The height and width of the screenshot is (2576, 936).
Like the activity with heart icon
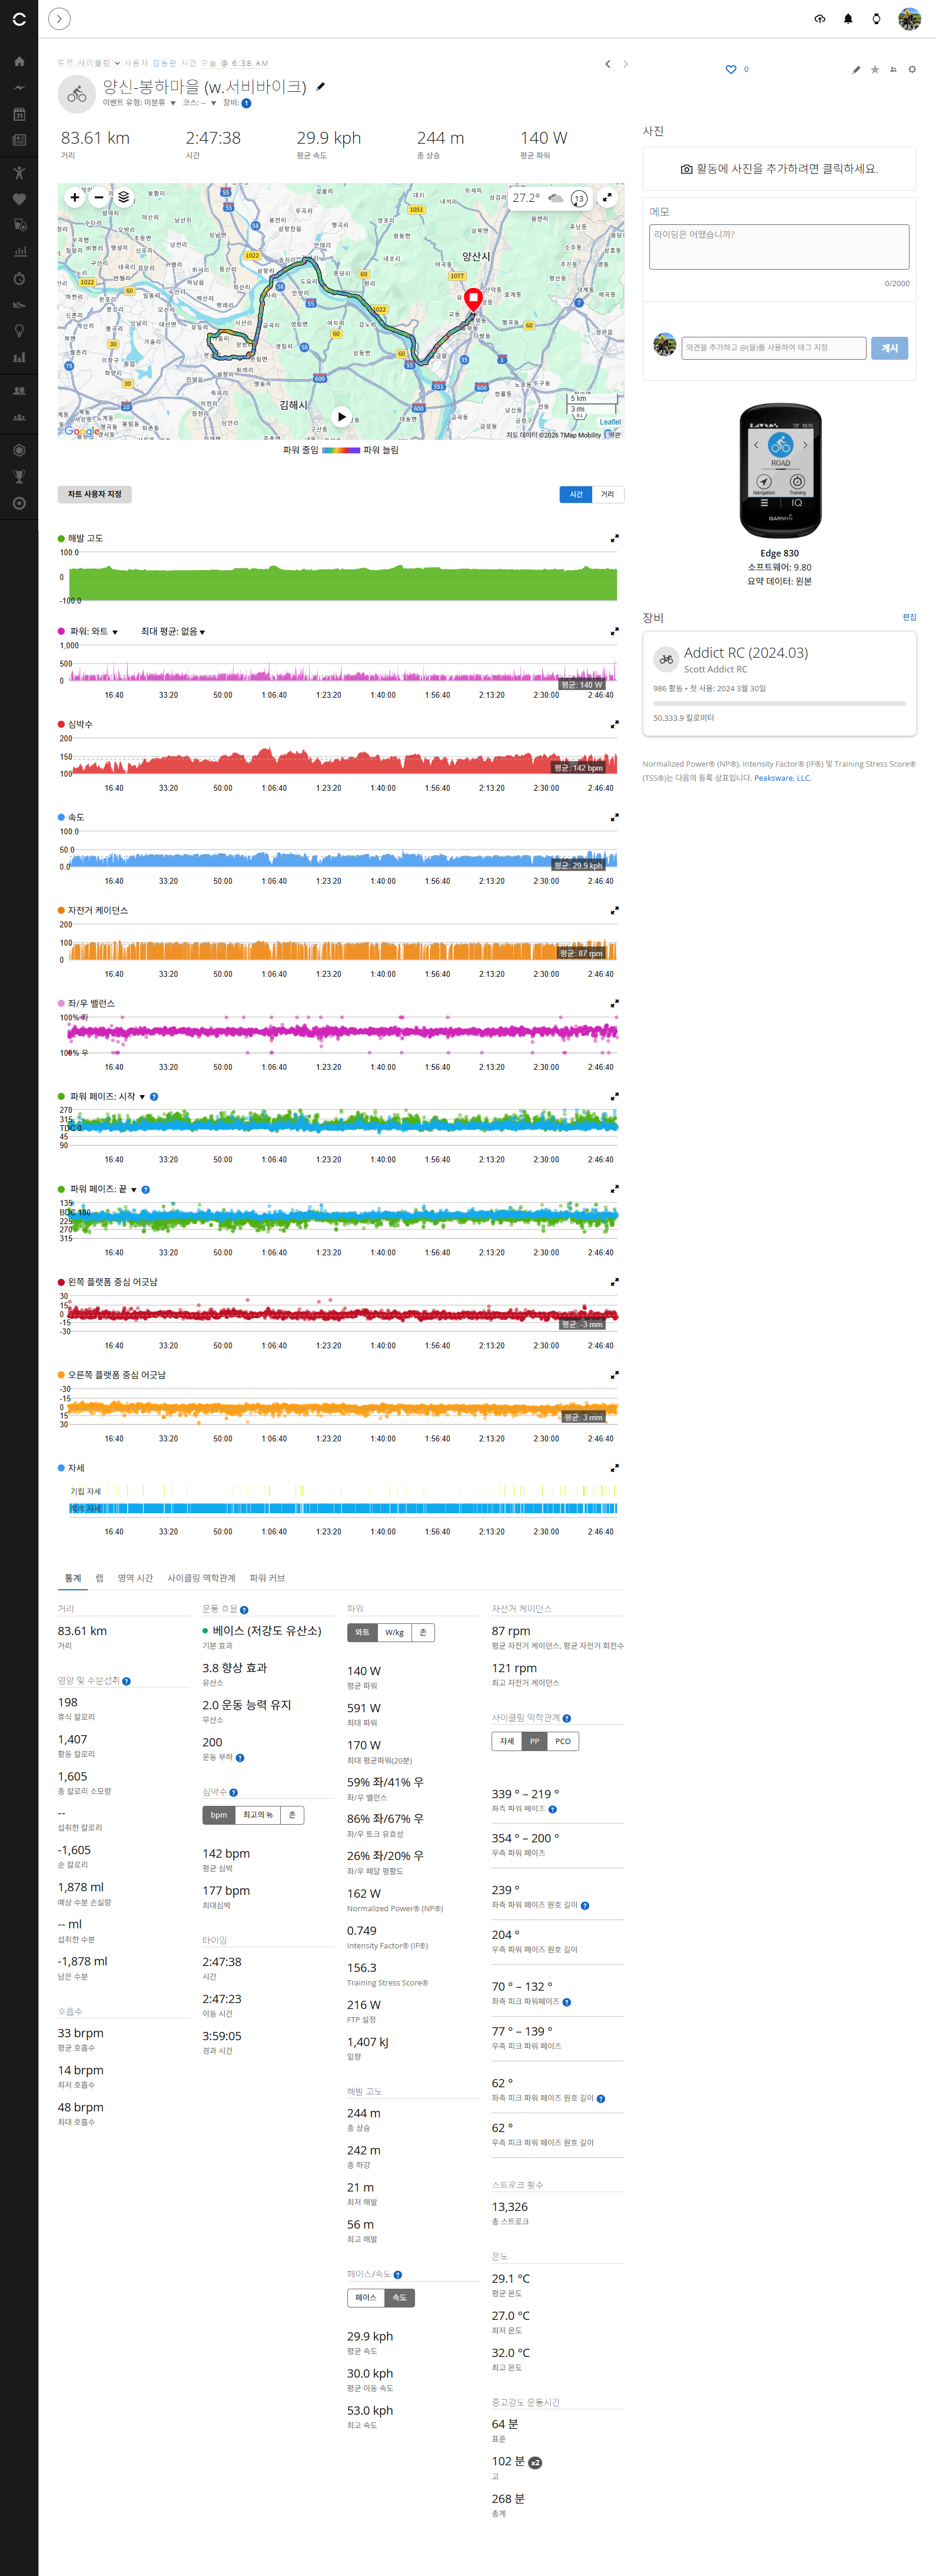tap(730, 69)
